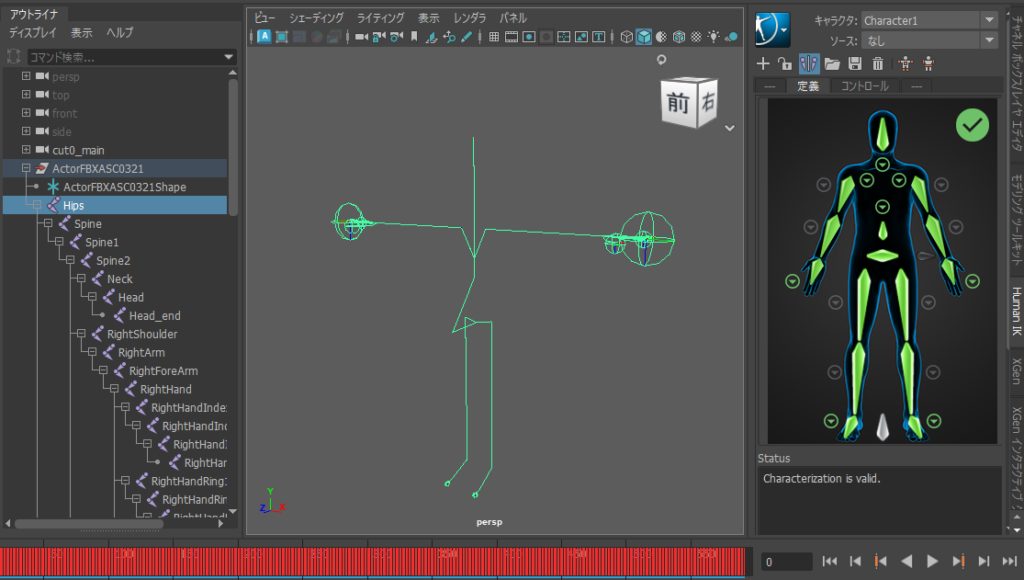The height and width of the screenshot is (580, 1024).
Task: Switch to the コントロール tab
Action: click(x=863, y=86)
